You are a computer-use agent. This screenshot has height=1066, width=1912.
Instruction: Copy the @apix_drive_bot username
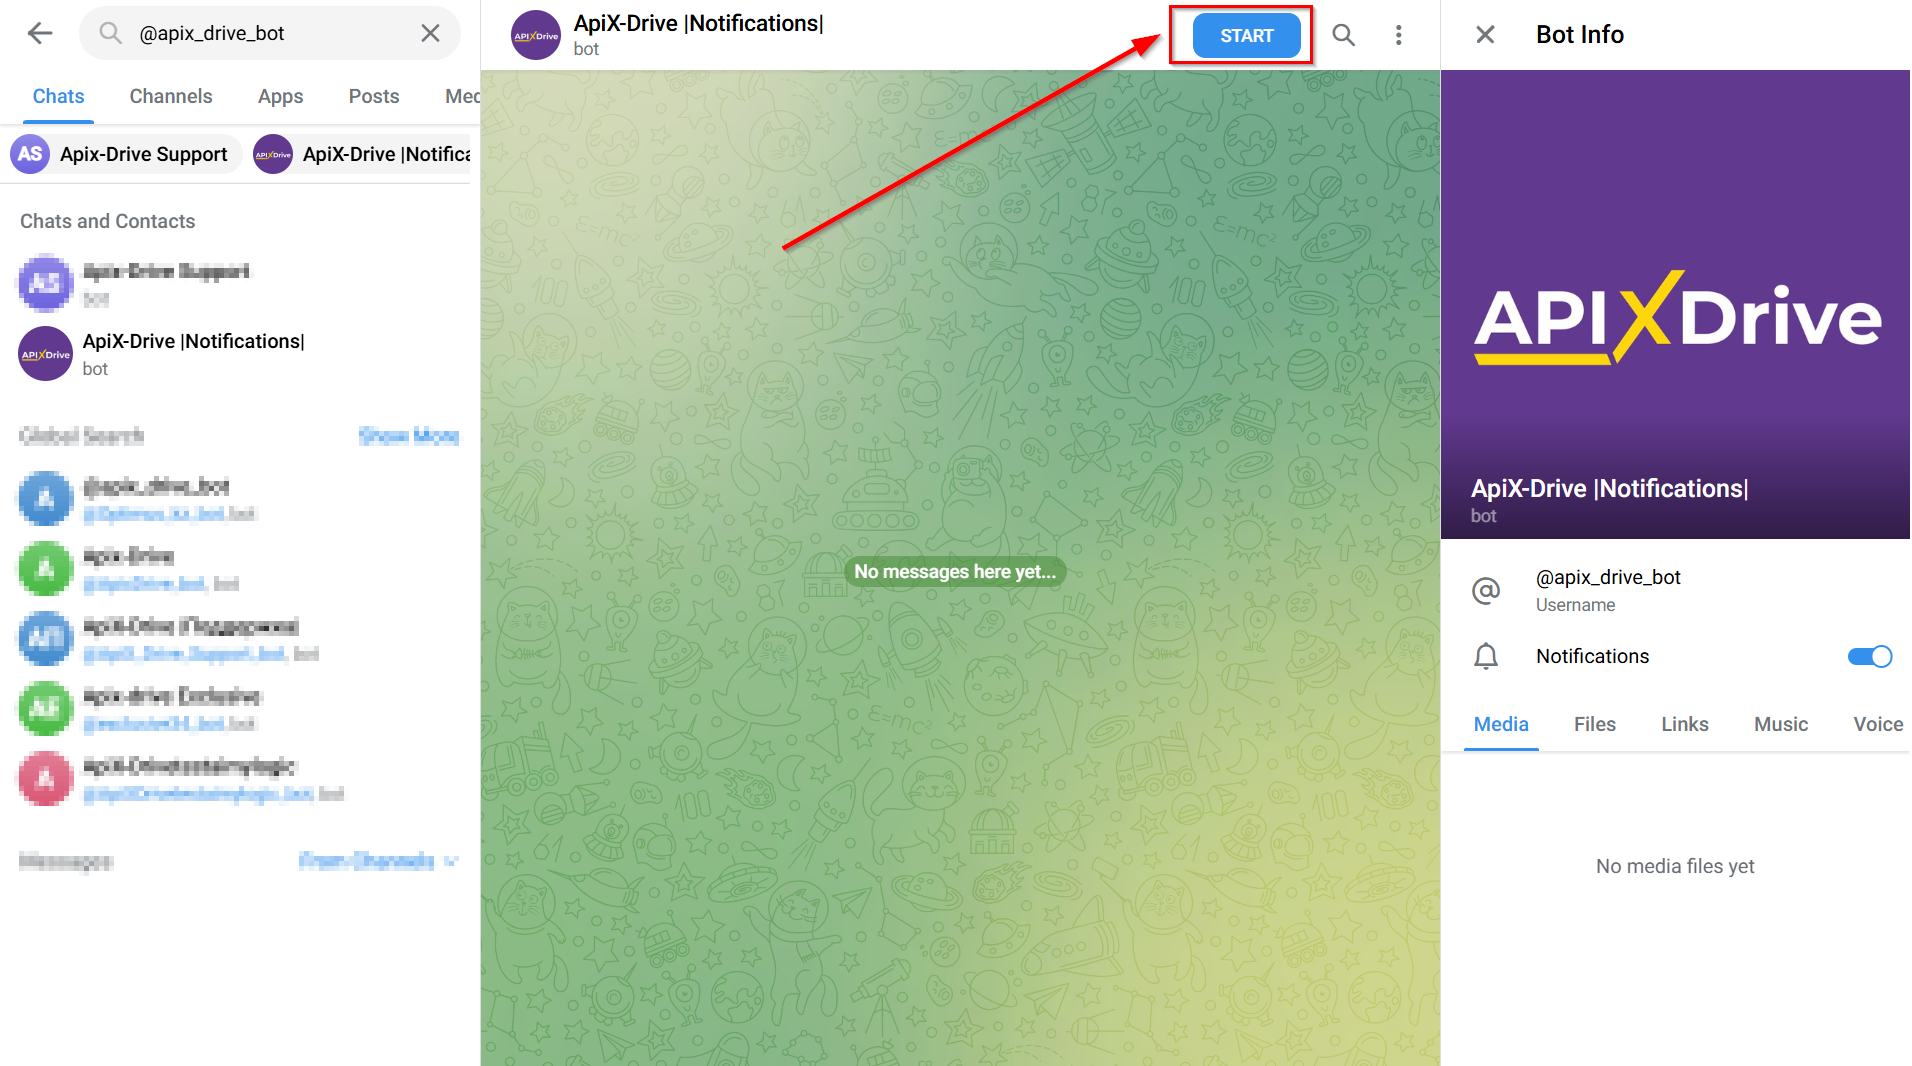tap(1608, 577)
